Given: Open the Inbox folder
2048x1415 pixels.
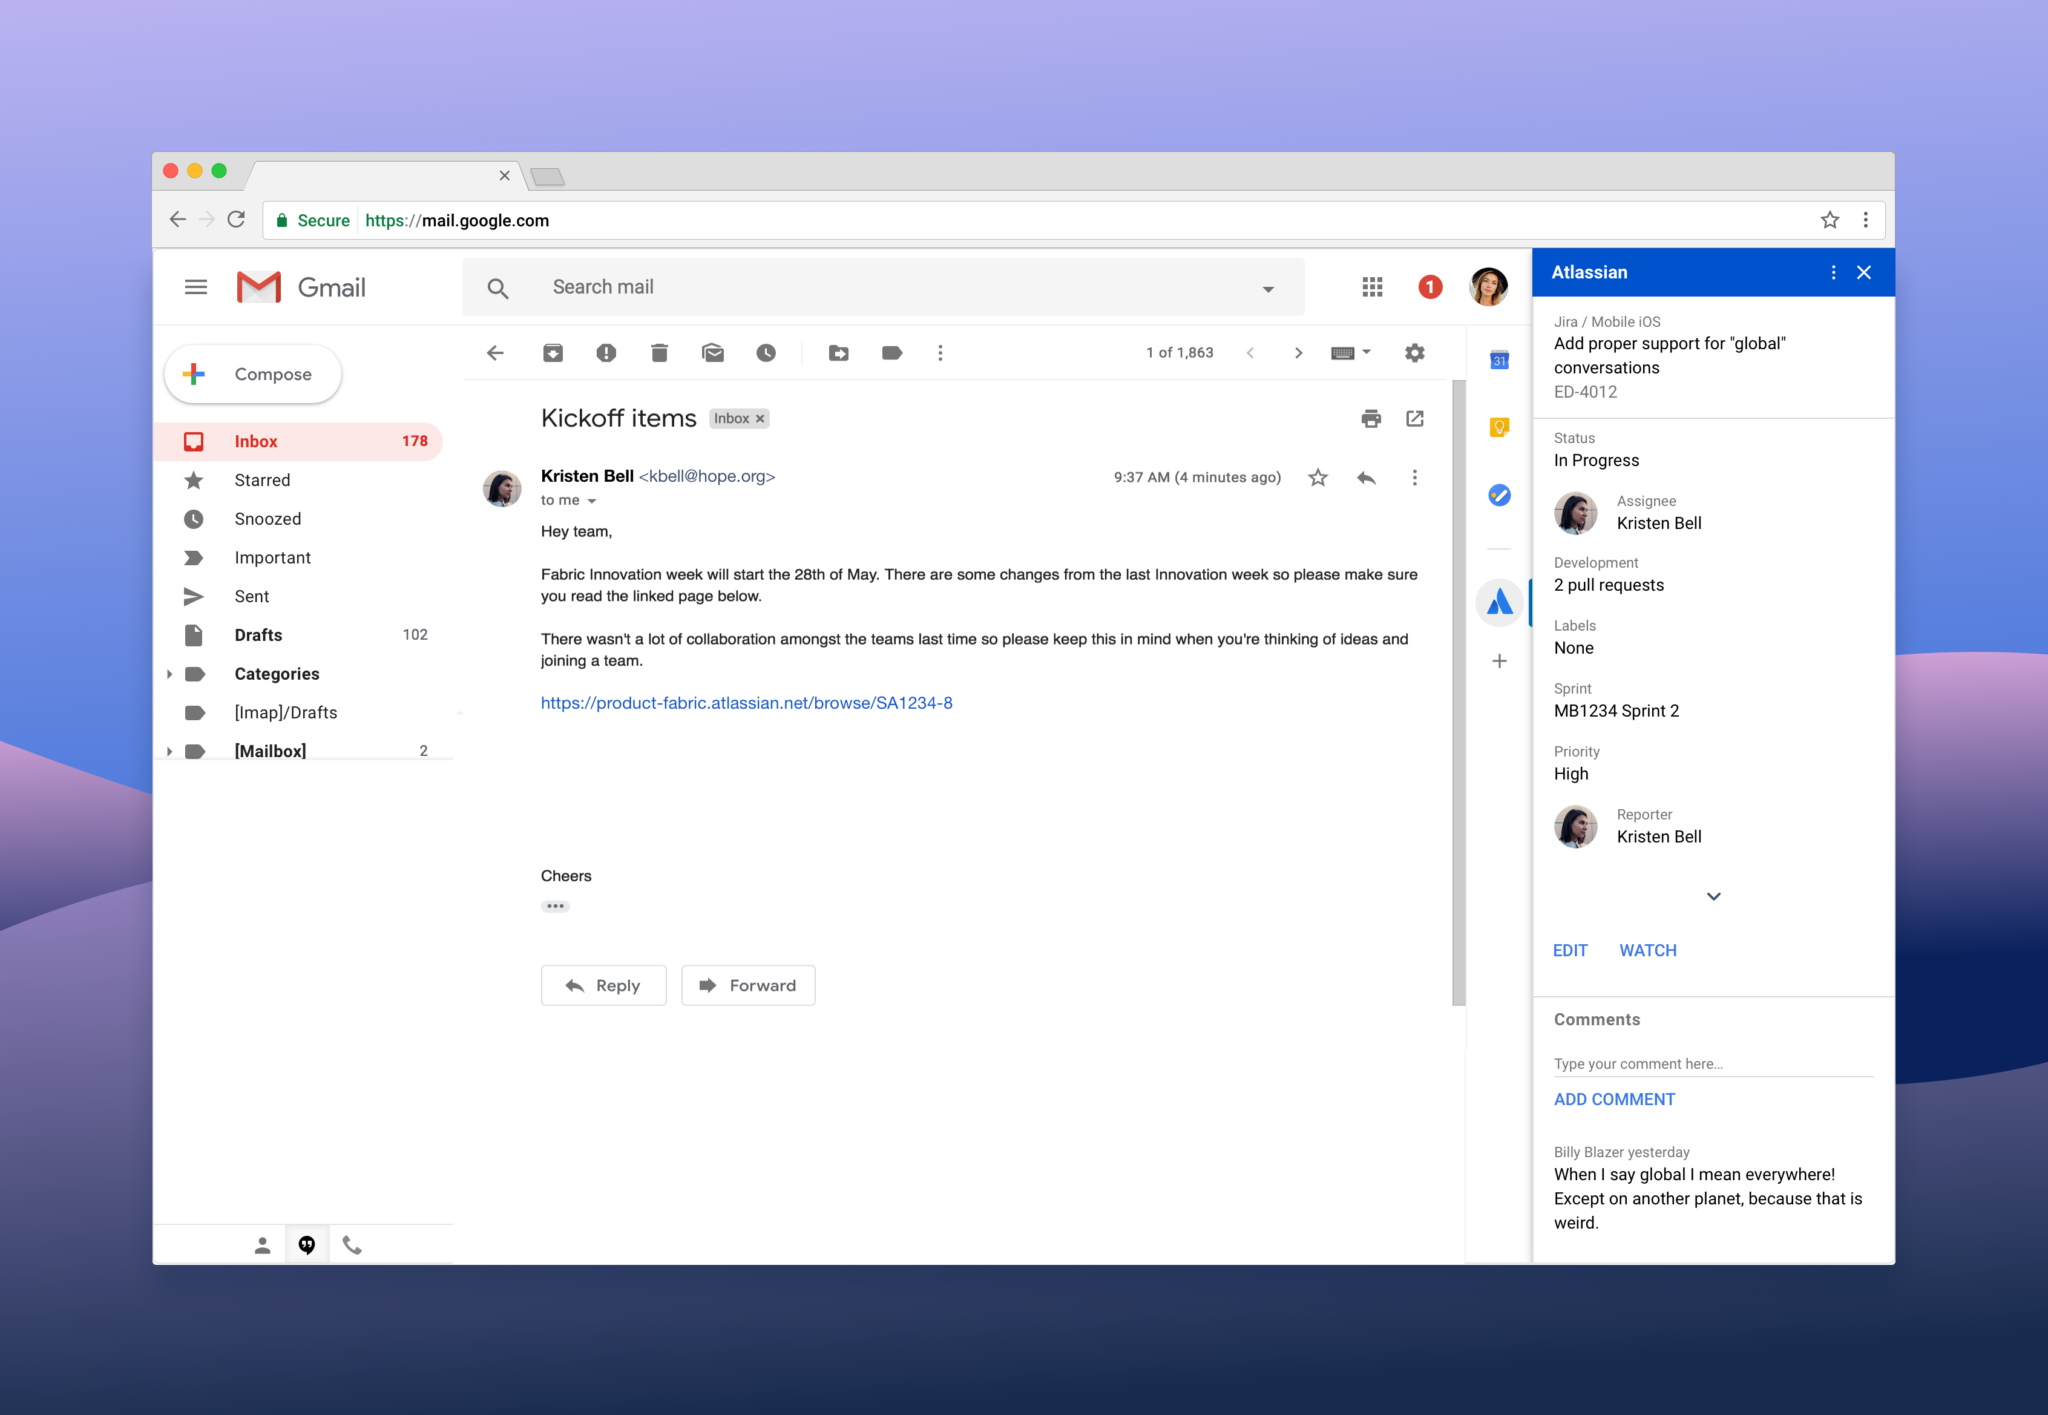Looking at the screenshot, I should point(298,441).
